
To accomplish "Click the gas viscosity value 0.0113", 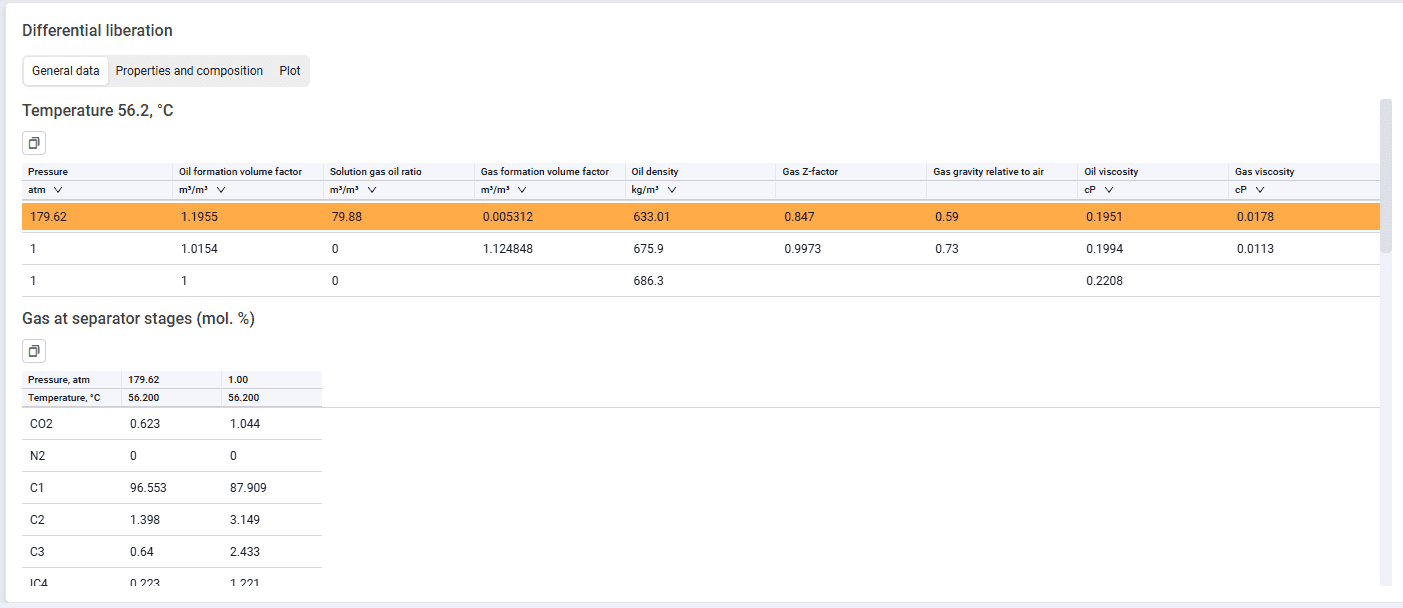I will coord(1255,249).
